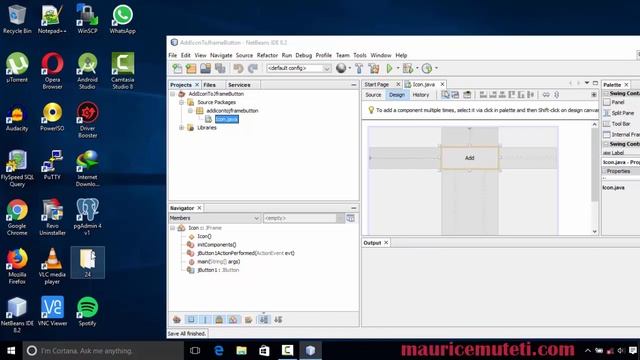Screen dimensions: 640x360
Task: Select Icon.java in Projects tree
Action: (227, 119)
